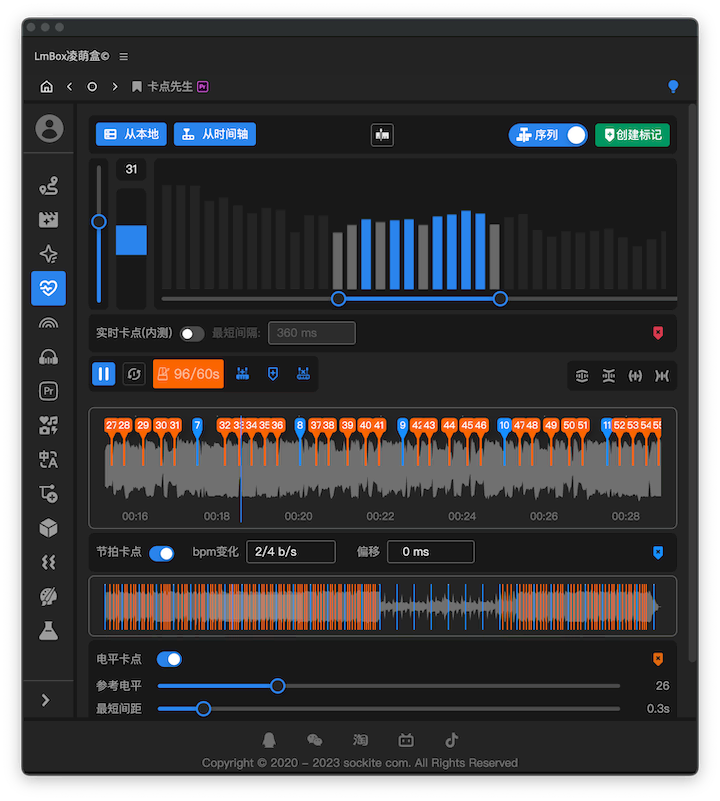Viewport: 720px width, 801px height.
Task: Toggle the 序列 sequence switch
Action: (x=548, y=135)
